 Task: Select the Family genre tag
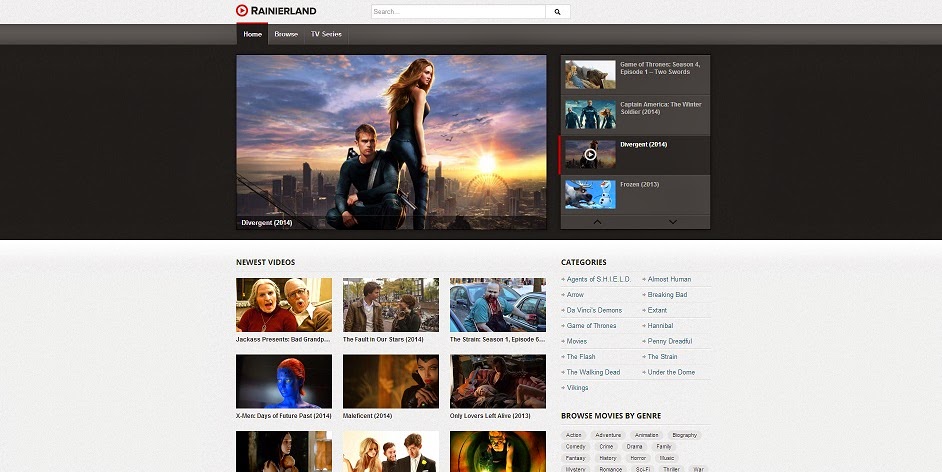pos(664,446)
